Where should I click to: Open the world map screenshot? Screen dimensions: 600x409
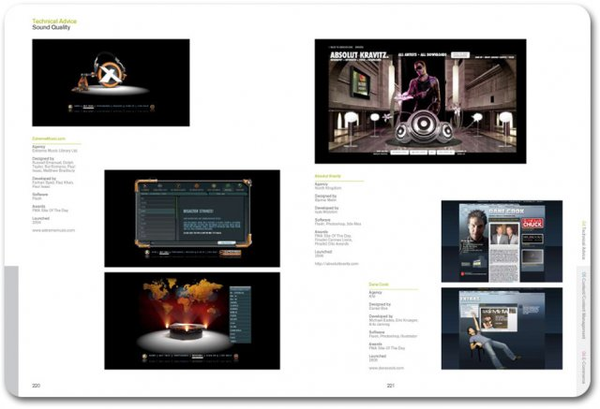tap(192, 321)
